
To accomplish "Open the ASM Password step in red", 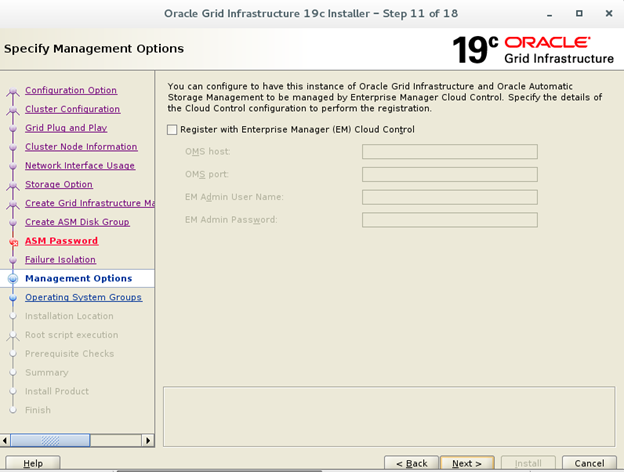I will 61,241.
